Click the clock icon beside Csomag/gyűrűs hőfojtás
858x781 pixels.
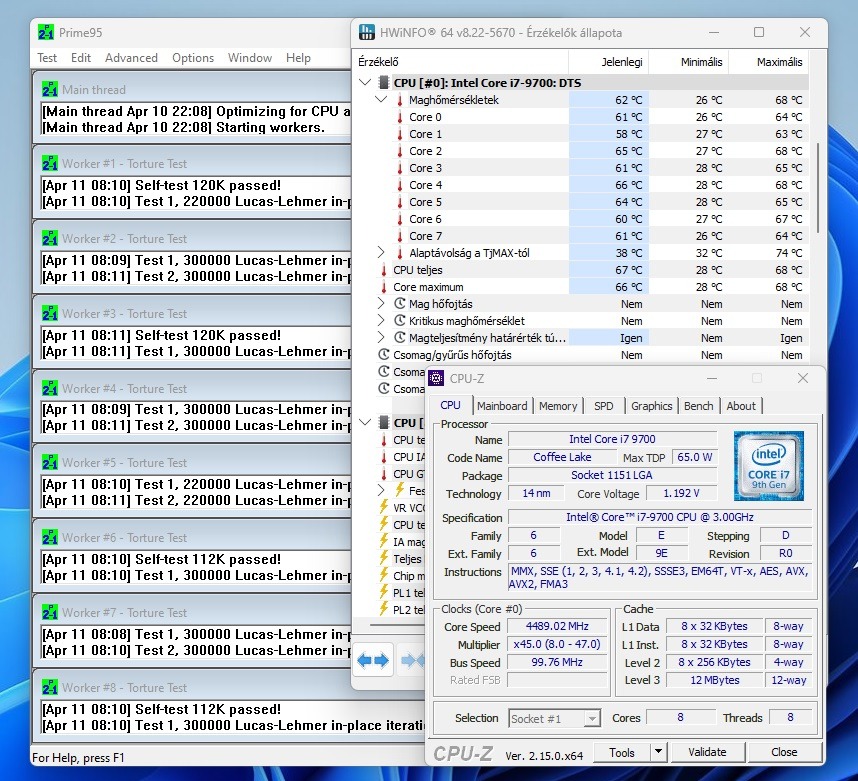point(384,355)
